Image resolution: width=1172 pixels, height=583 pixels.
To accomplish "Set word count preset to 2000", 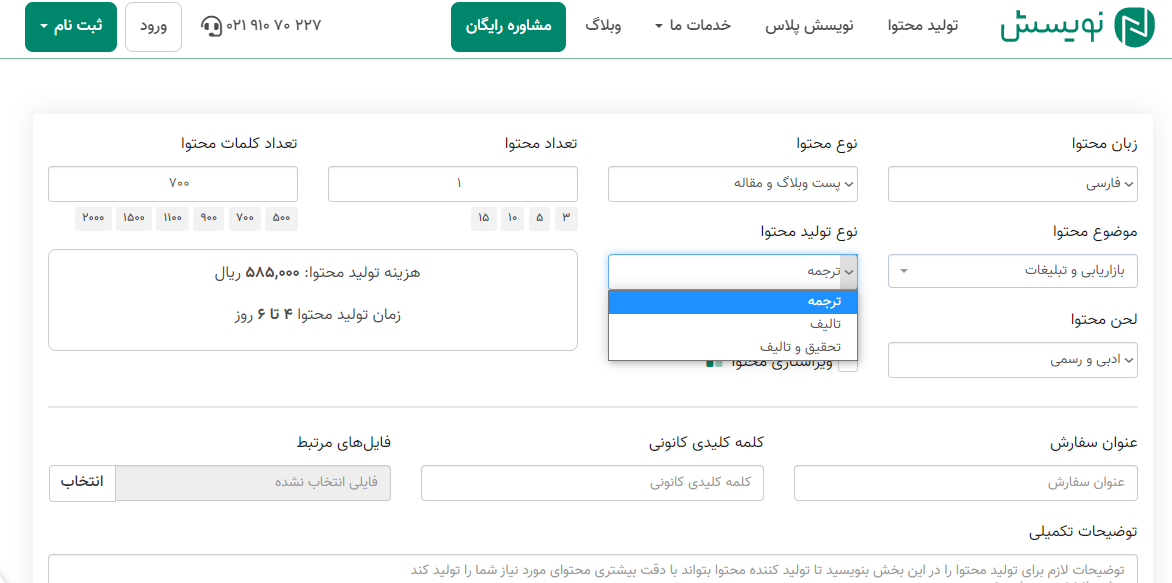I will [x=93, y=218].
